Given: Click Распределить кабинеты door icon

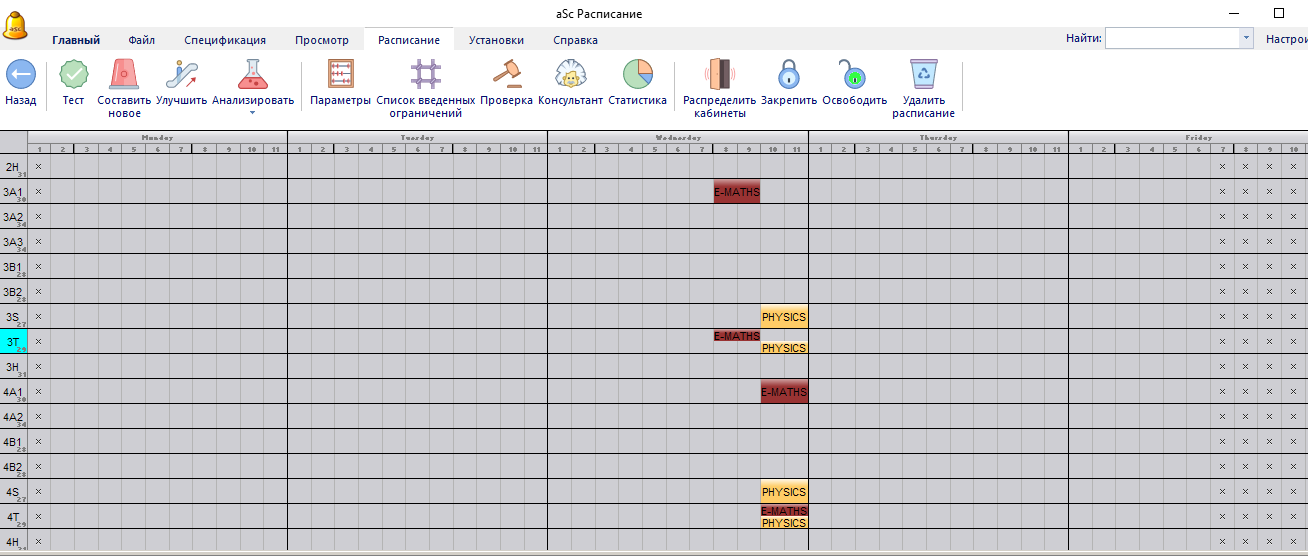Looking at the screenshot, I should point(720,75).
